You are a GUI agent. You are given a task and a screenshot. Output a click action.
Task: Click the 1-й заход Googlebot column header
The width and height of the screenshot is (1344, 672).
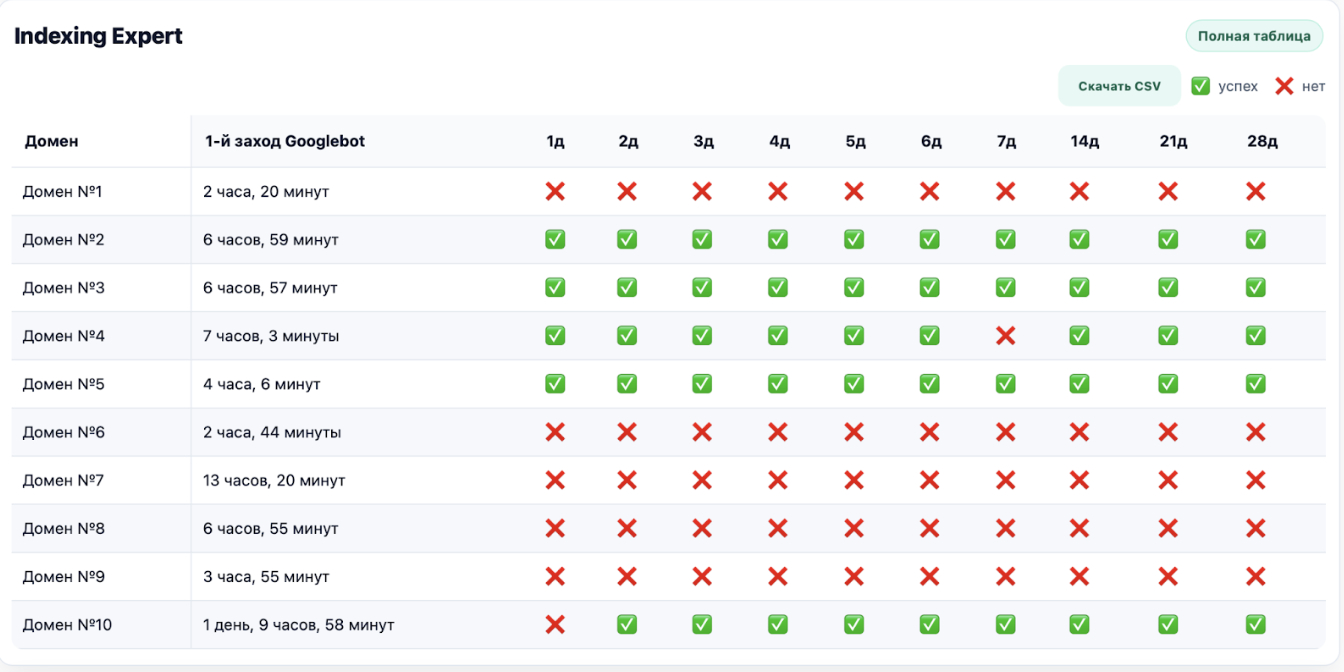coord(284,141)
